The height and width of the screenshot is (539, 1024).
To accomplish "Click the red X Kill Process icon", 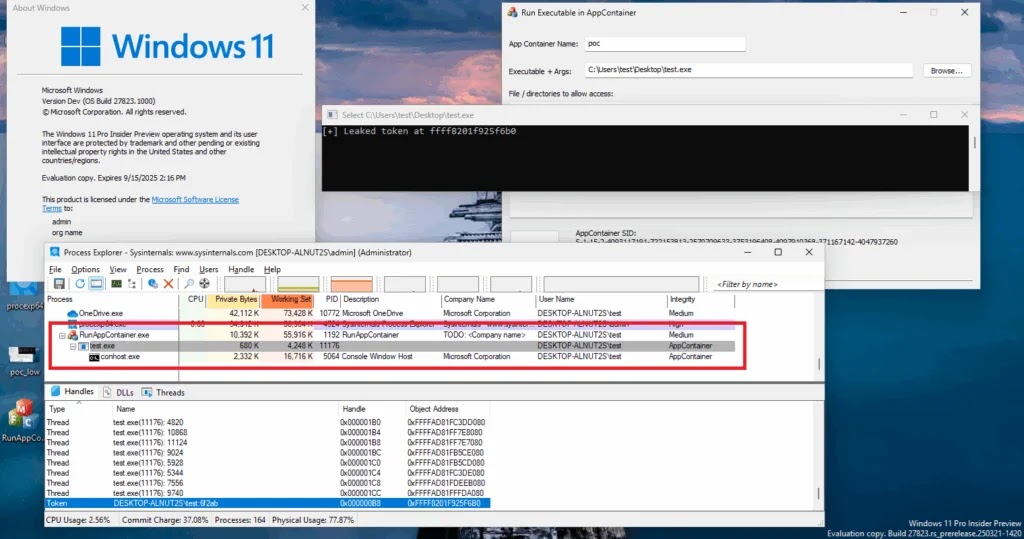I will [168, 284].
